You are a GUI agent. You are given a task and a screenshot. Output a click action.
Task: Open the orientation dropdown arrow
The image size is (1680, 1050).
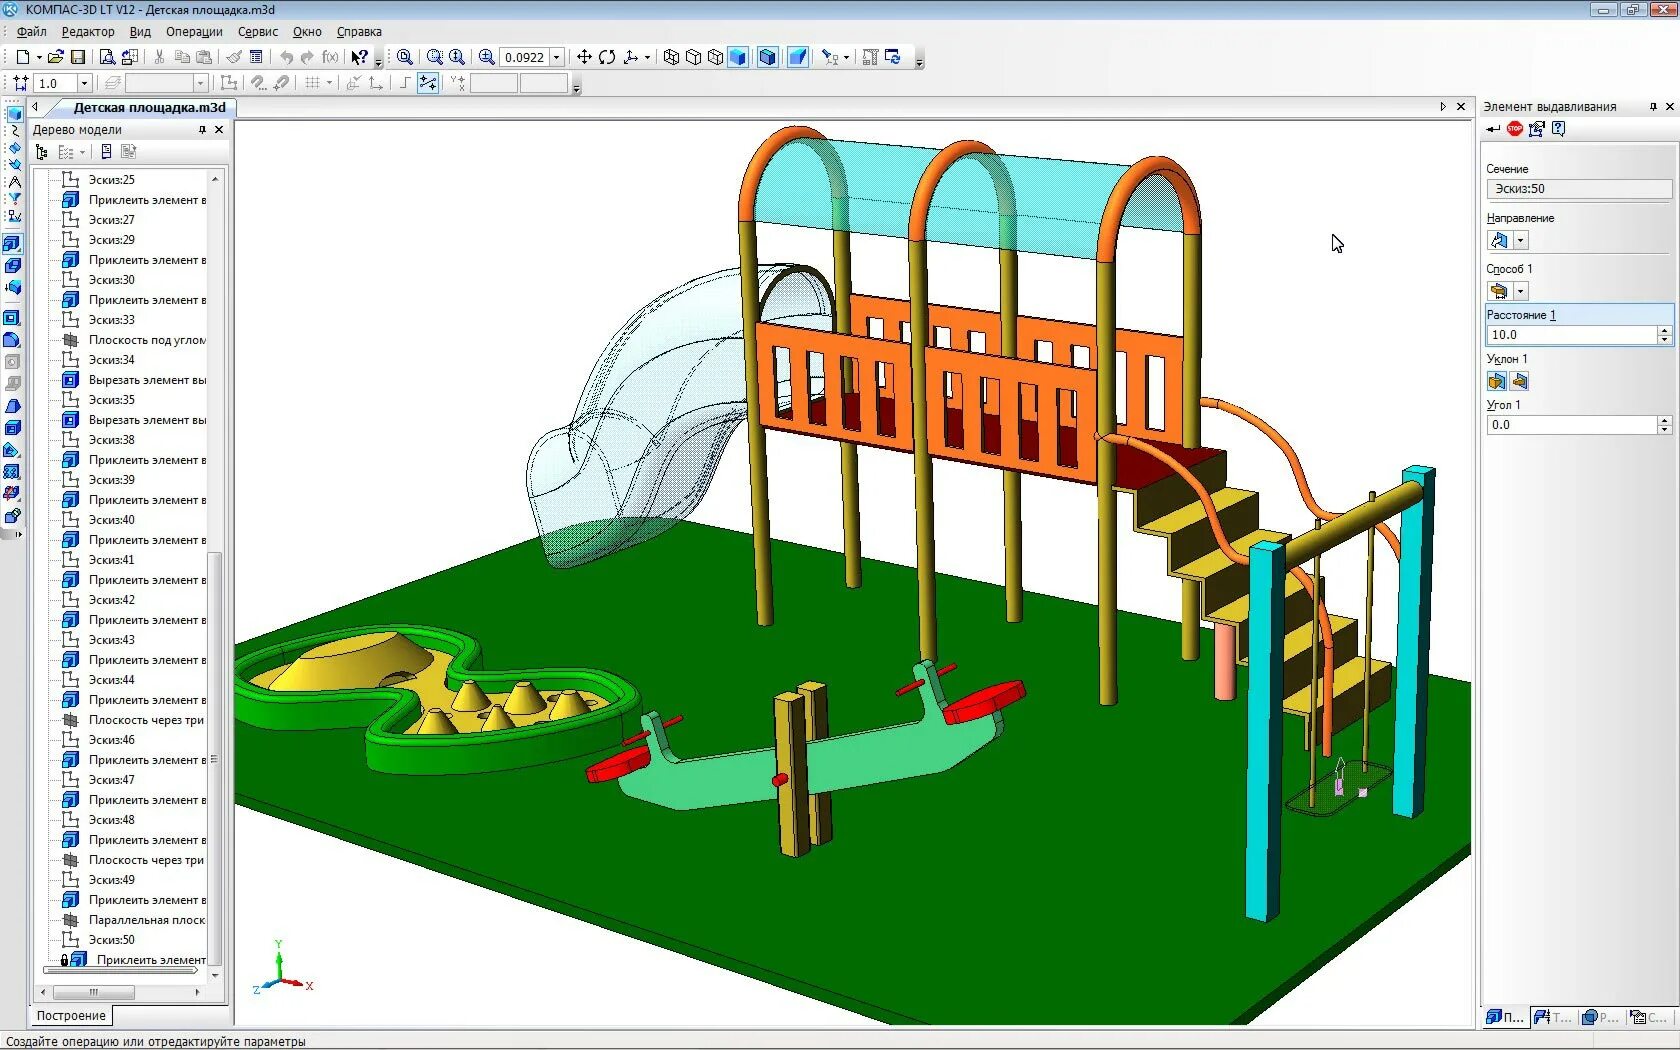click(647, 57)
